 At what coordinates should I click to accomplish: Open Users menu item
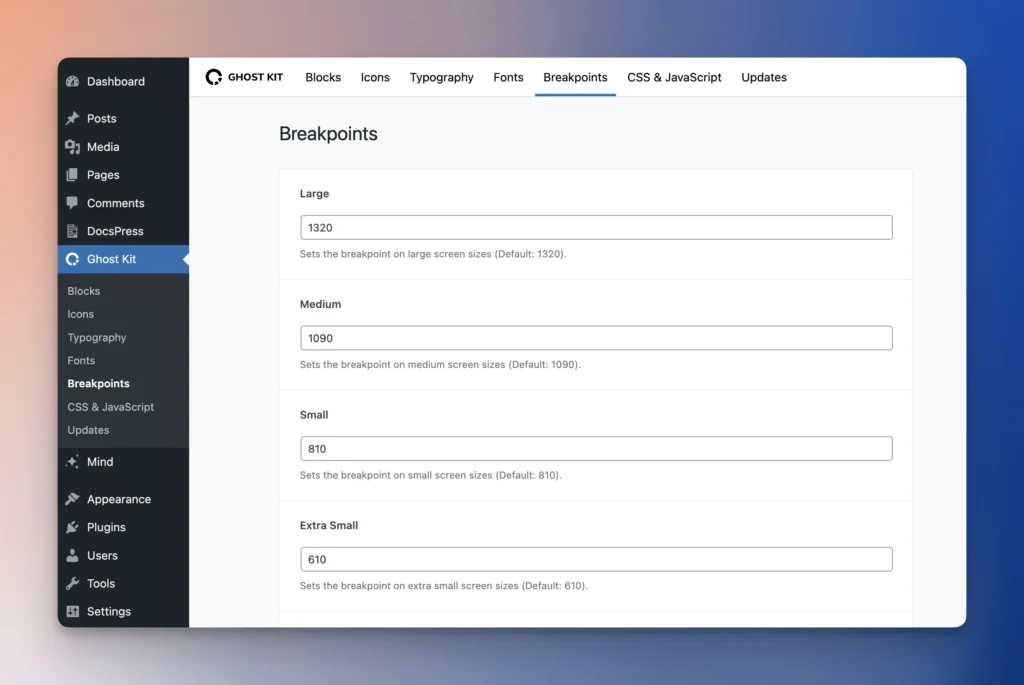click(102, 556)
